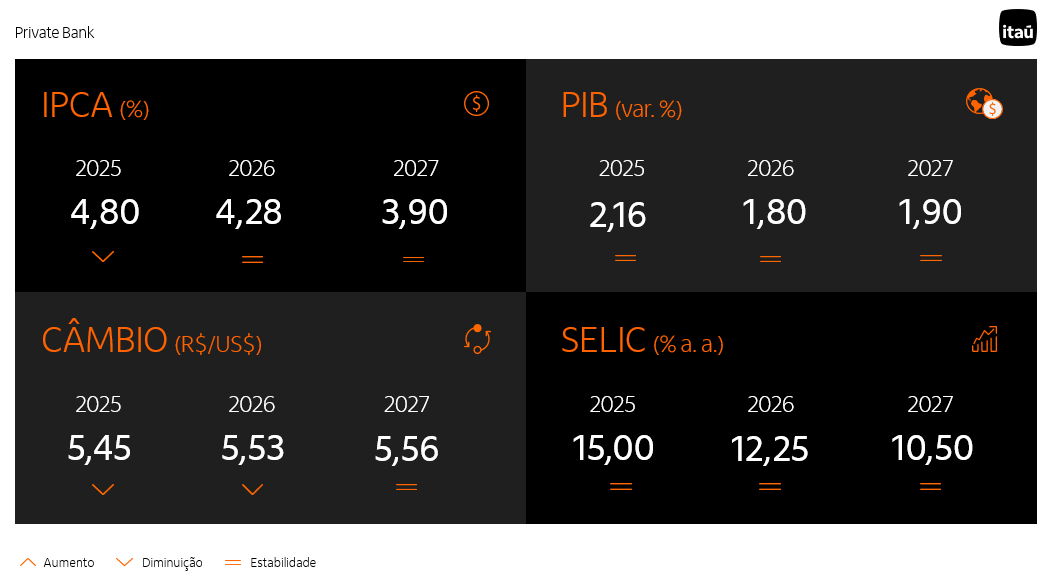Click the decrease arrow under Câmbio 5,45
Viewport: 1054px width, 580px height.
tap(102, 490)
